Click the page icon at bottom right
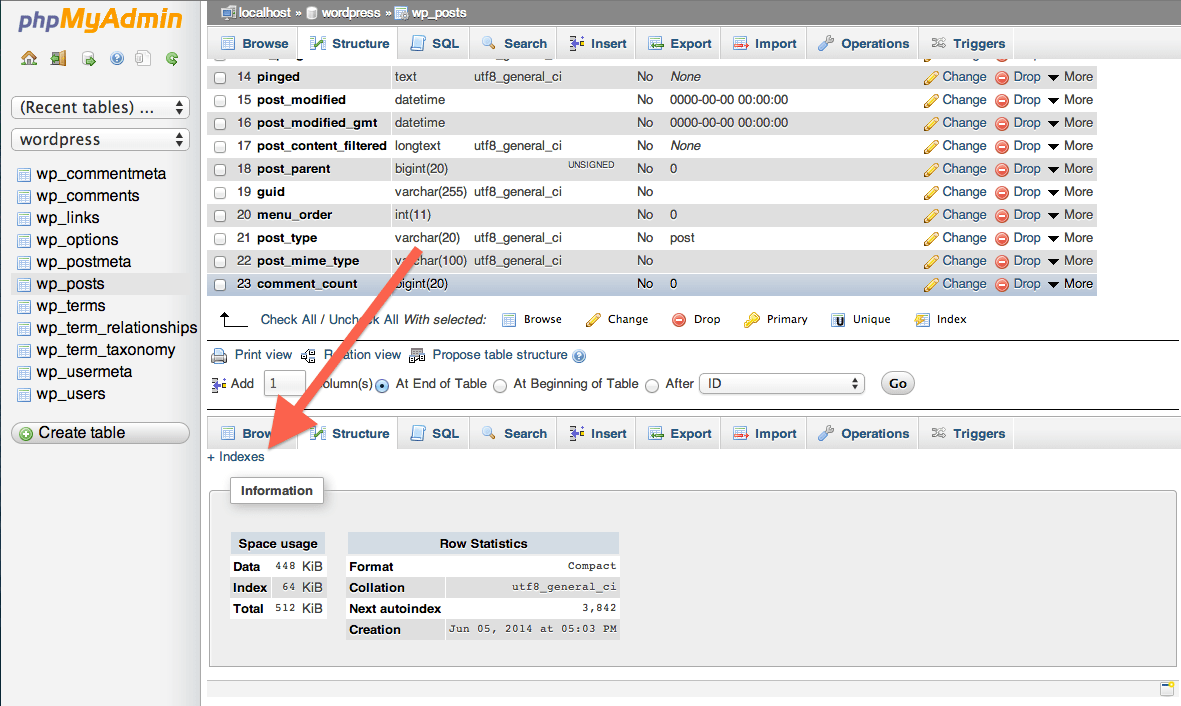The image size is (1181, 706). (1167, 688)
